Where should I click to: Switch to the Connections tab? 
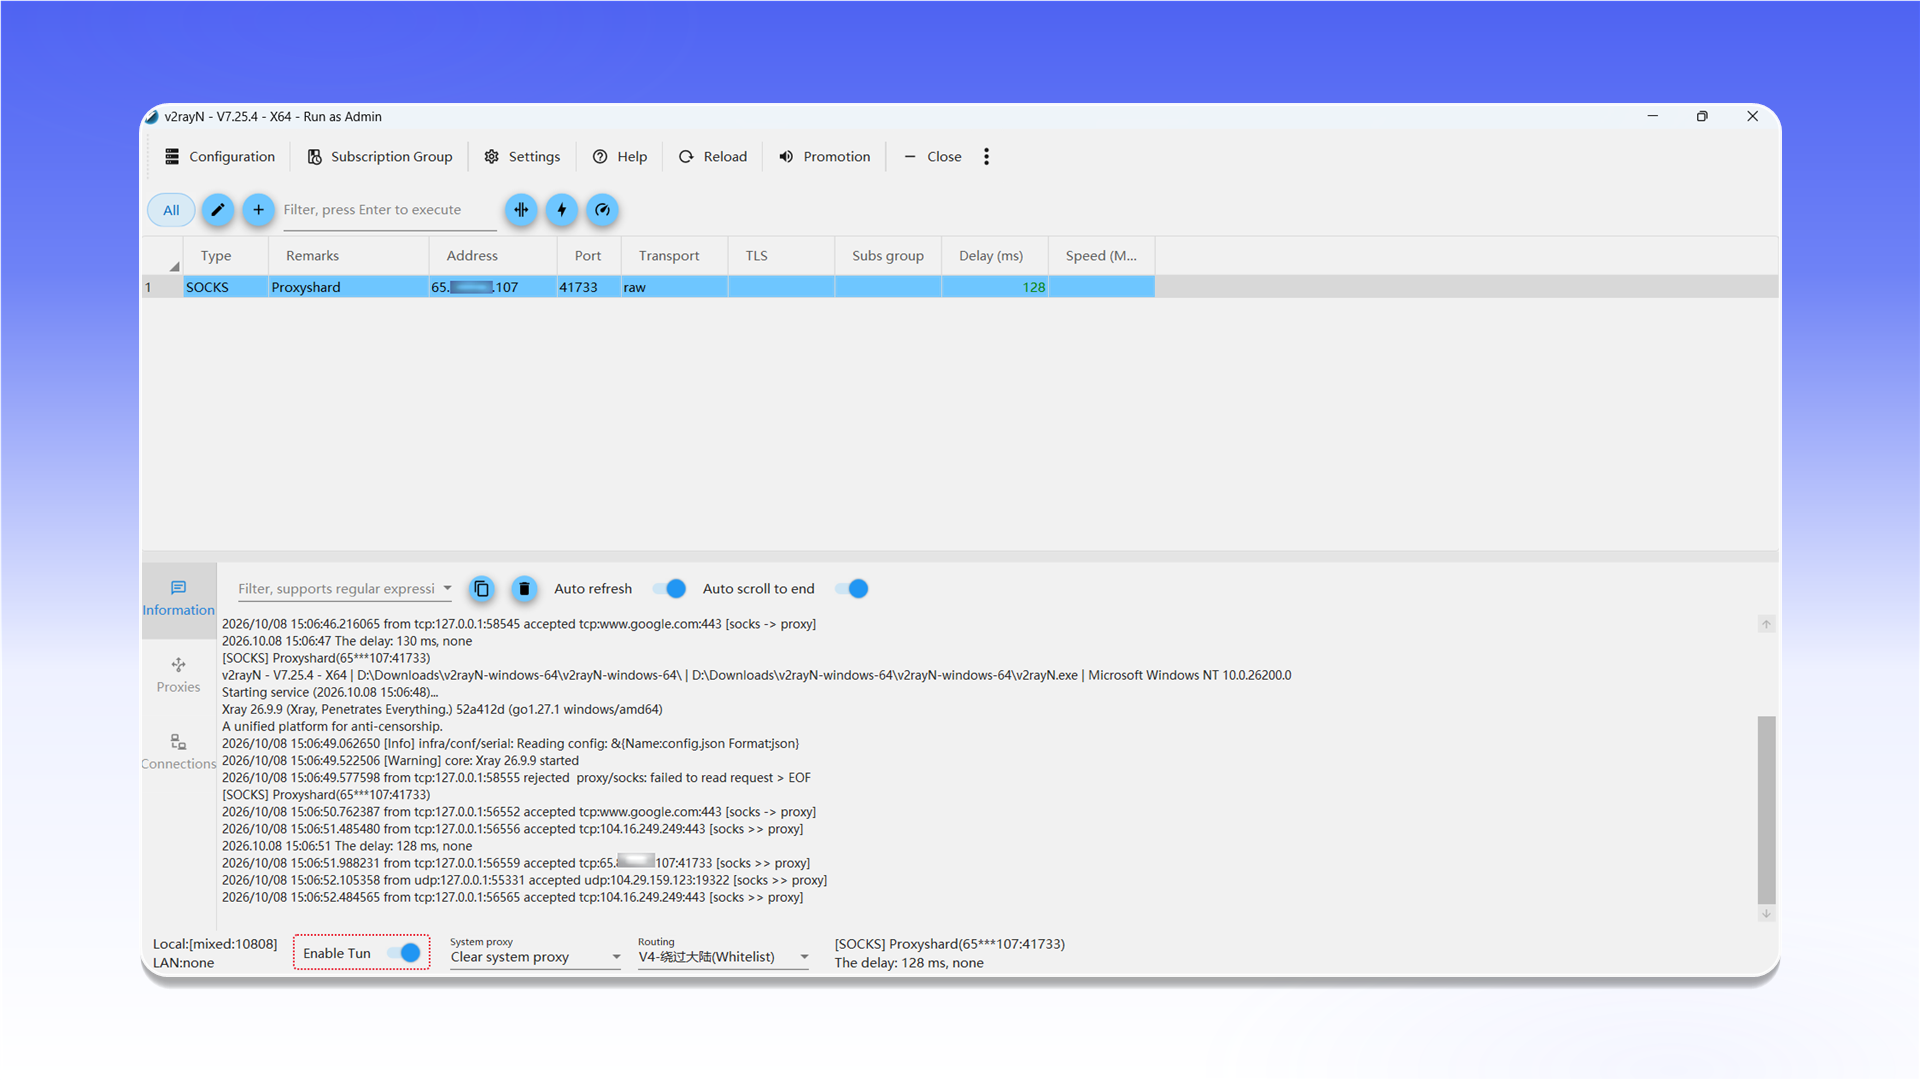[178, 752]
